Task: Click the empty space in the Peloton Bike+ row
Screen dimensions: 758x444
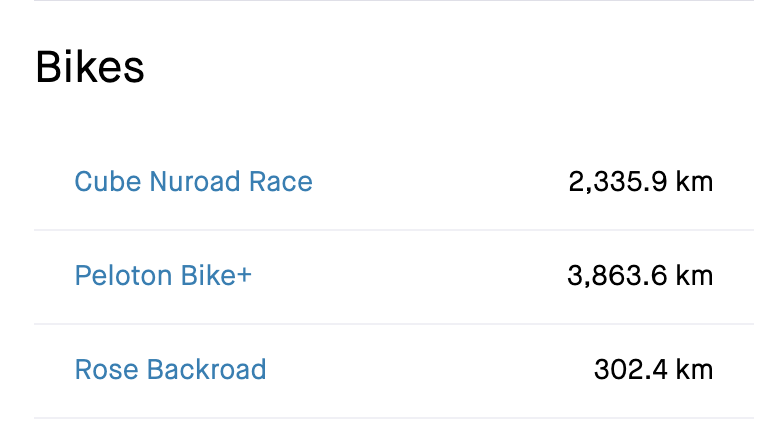Action: [x=408, y=276]
